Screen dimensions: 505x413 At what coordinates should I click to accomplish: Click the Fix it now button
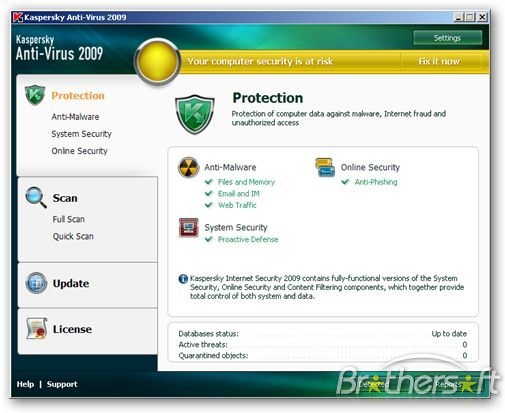click(x=439, y=61)
